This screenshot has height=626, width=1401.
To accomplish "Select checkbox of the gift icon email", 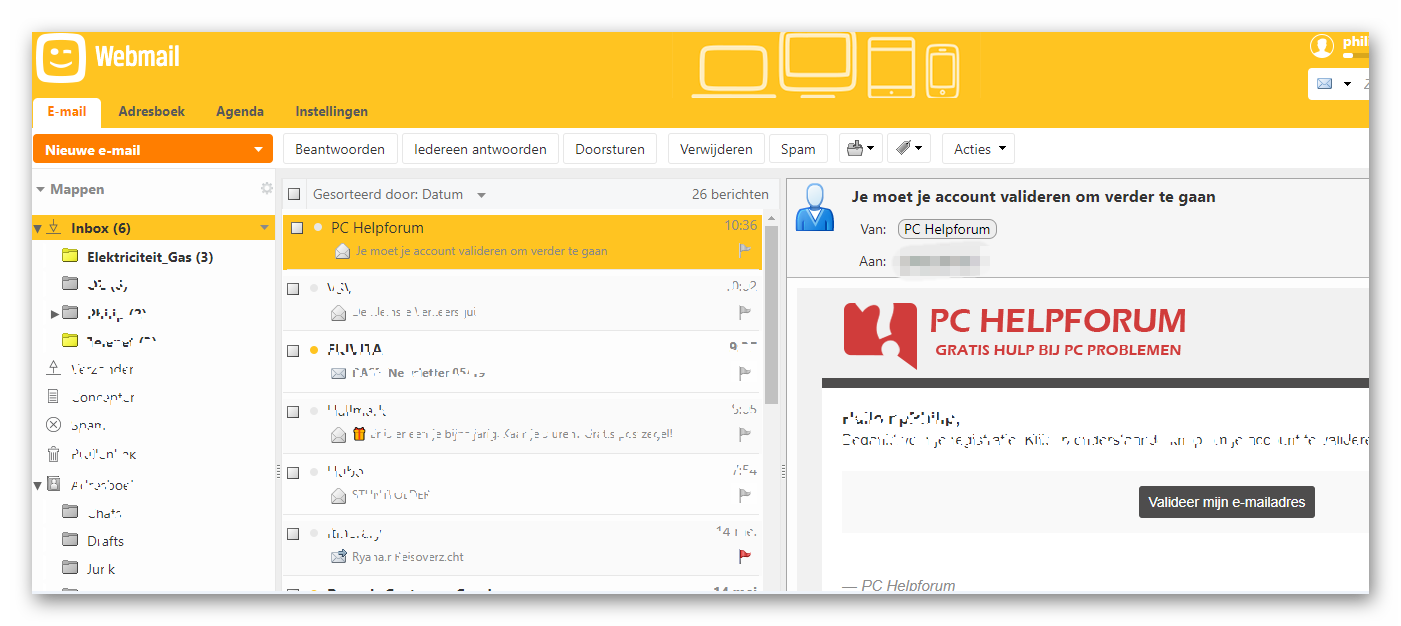I will (x=293, y=411).
